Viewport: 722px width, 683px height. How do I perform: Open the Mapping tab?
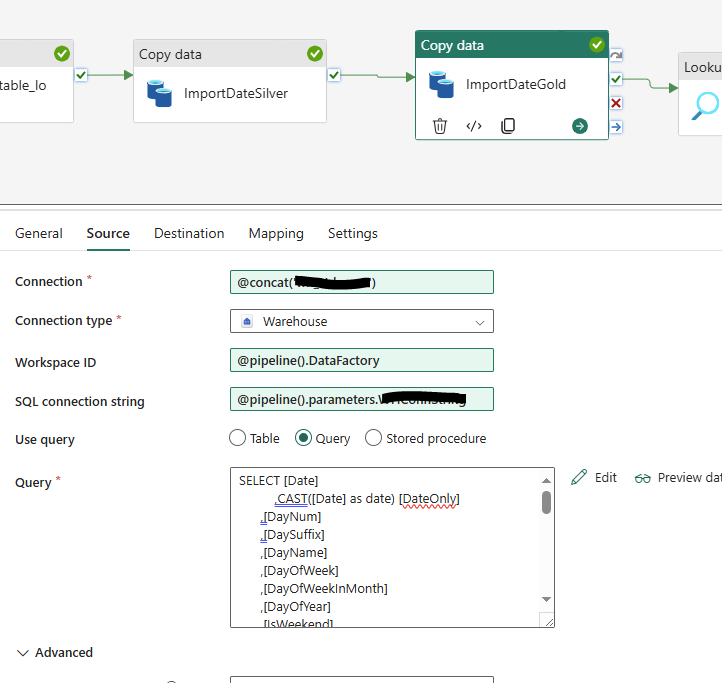pos(276,234)
